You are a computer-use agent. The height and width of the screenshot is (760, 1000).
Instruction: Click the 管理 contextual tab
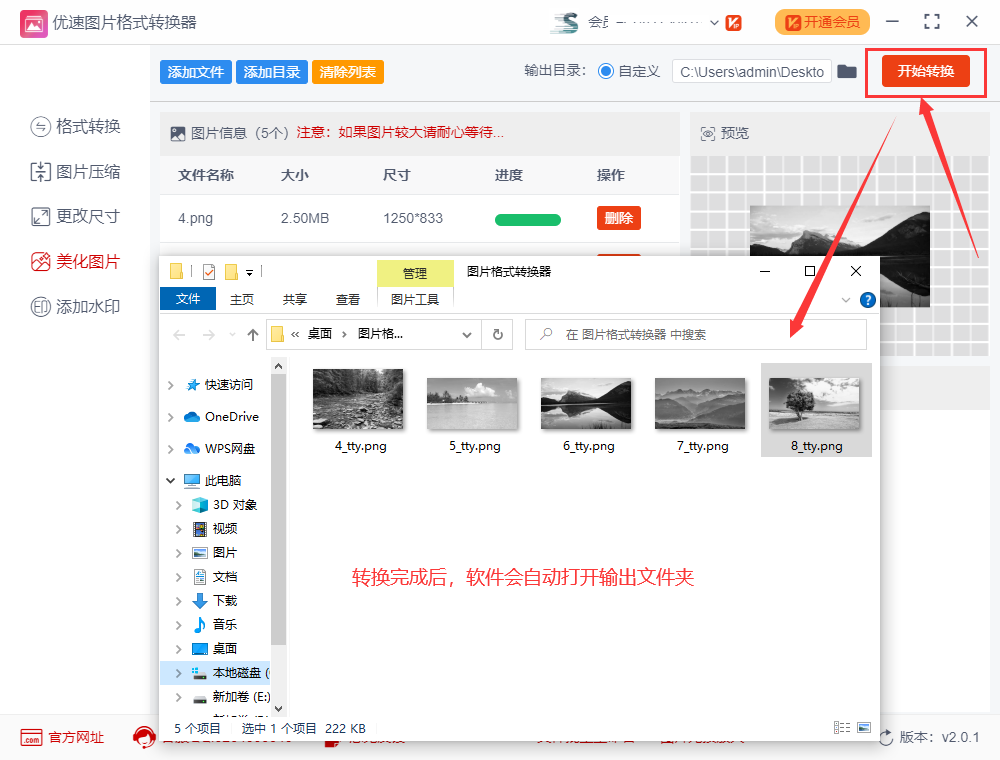(x=415, y=273)
